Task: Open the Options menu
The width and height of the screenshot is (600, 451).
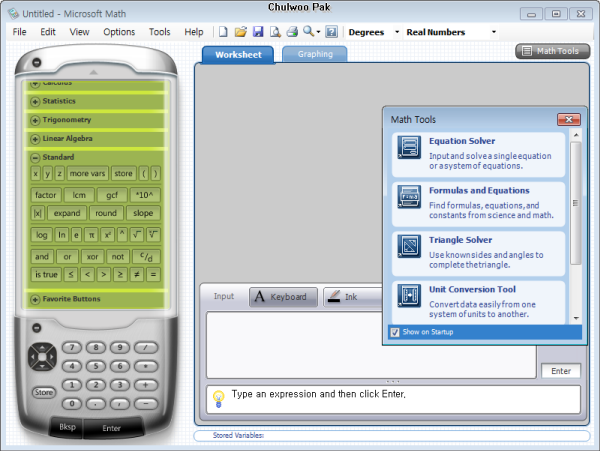Action: coord(119,32)
